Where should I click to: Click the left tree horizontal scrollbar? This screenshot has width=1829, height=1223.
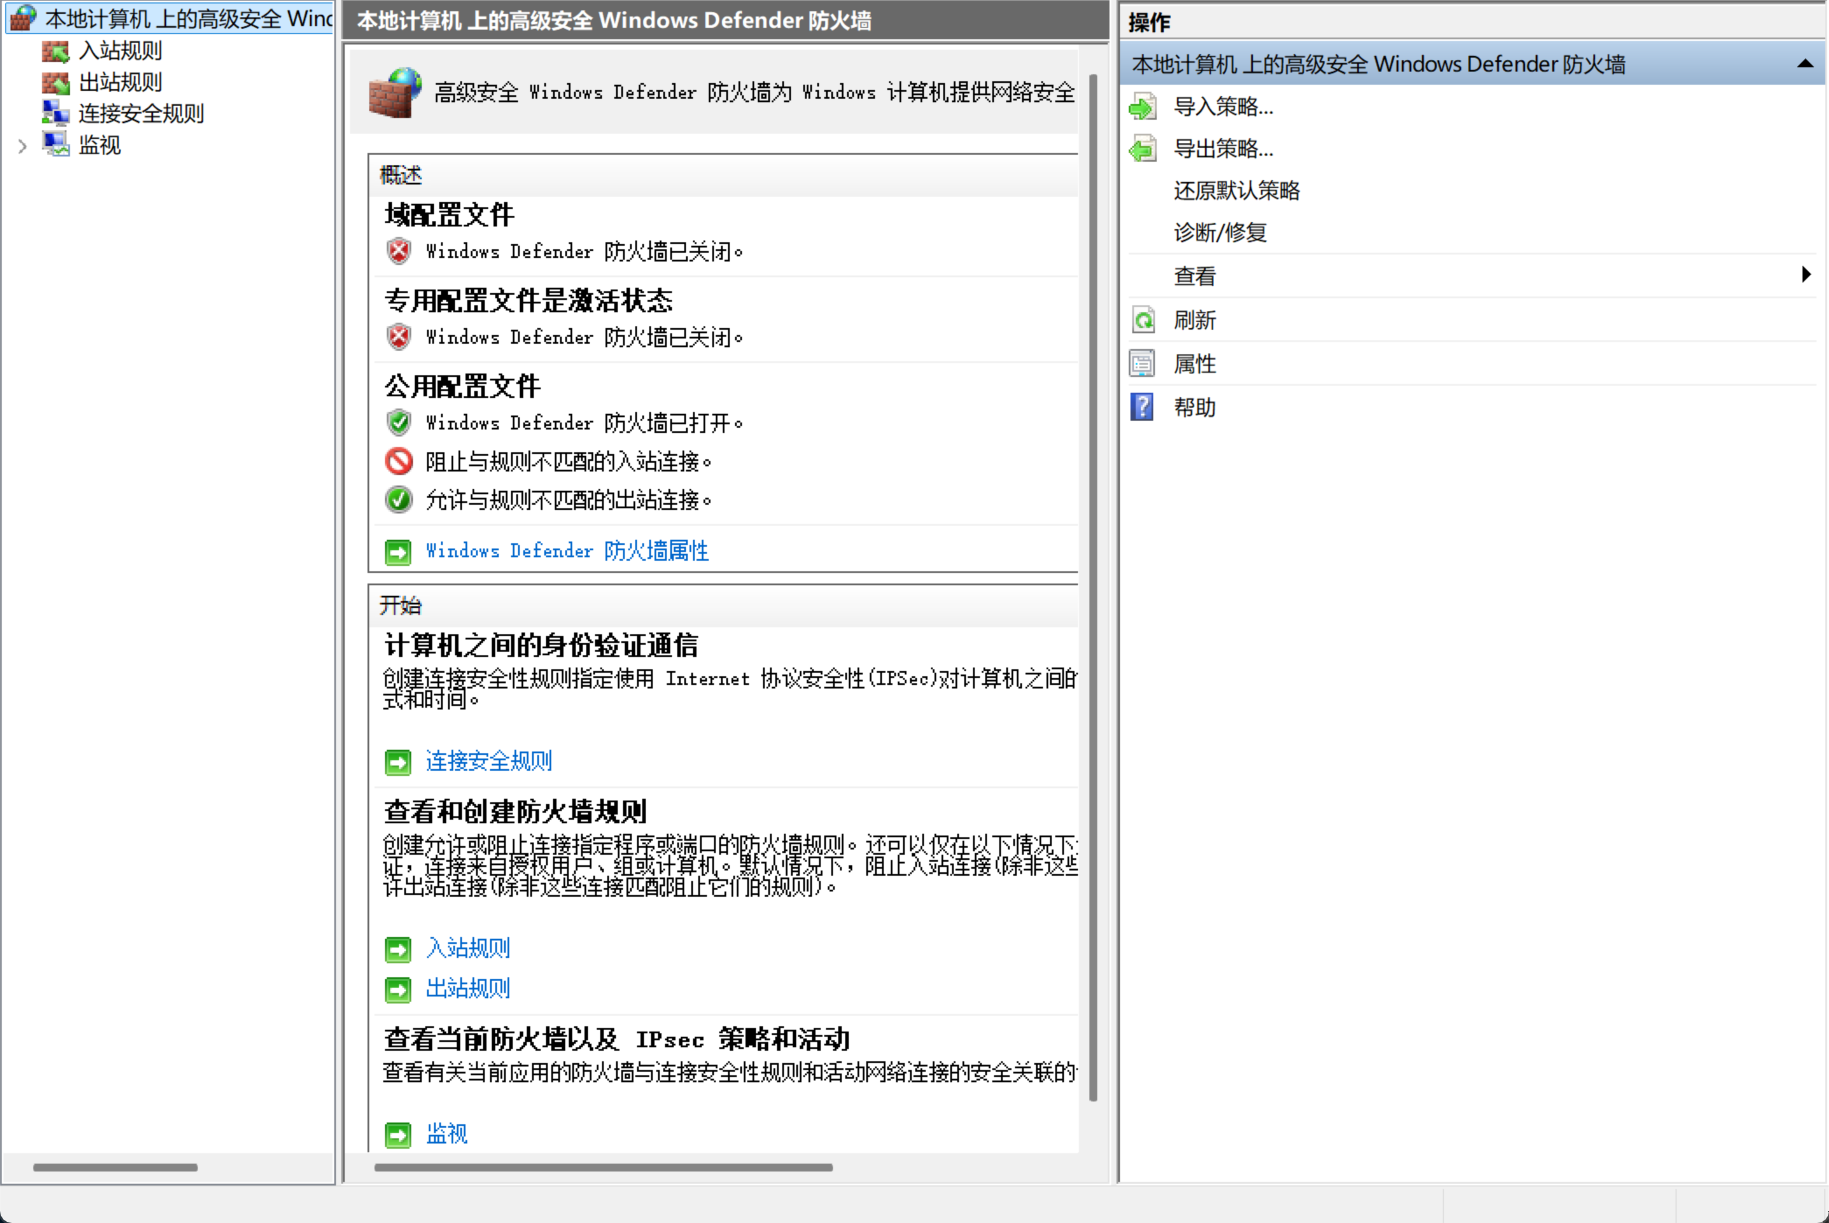(x=115, y=1167)
